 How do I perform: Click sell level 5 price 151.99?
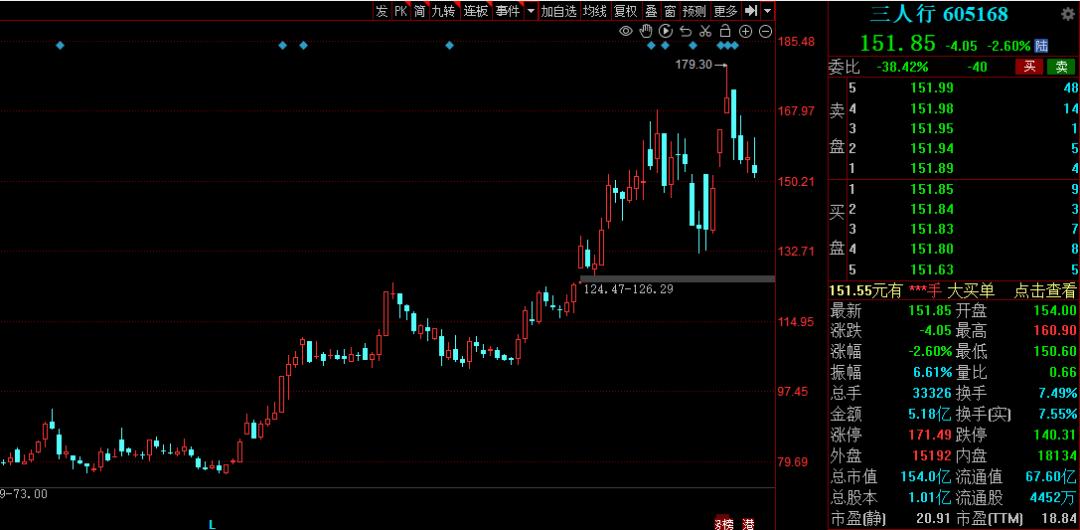(931, 88)
